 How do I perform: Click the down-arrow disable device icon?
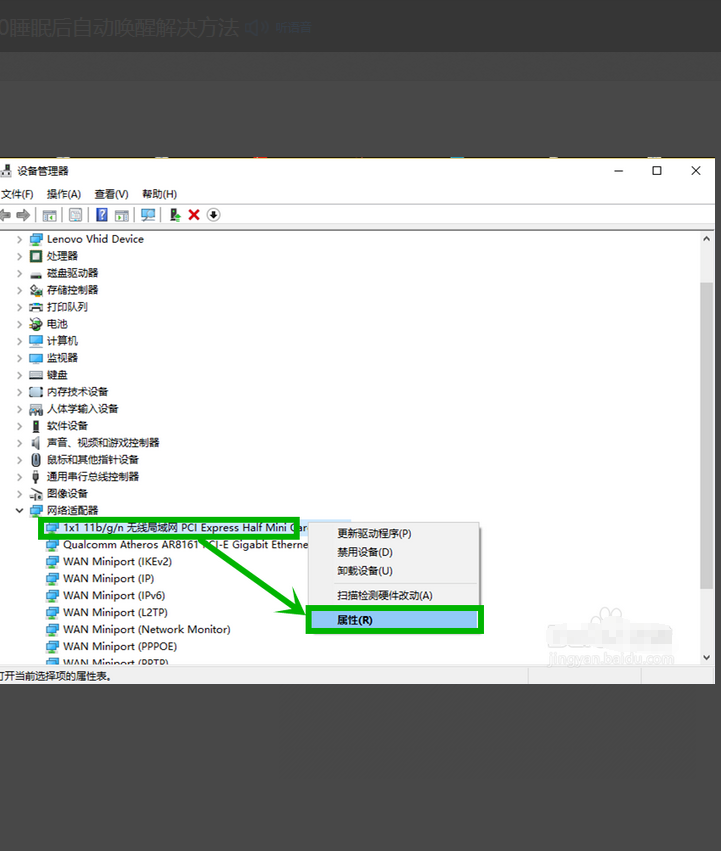213,215
